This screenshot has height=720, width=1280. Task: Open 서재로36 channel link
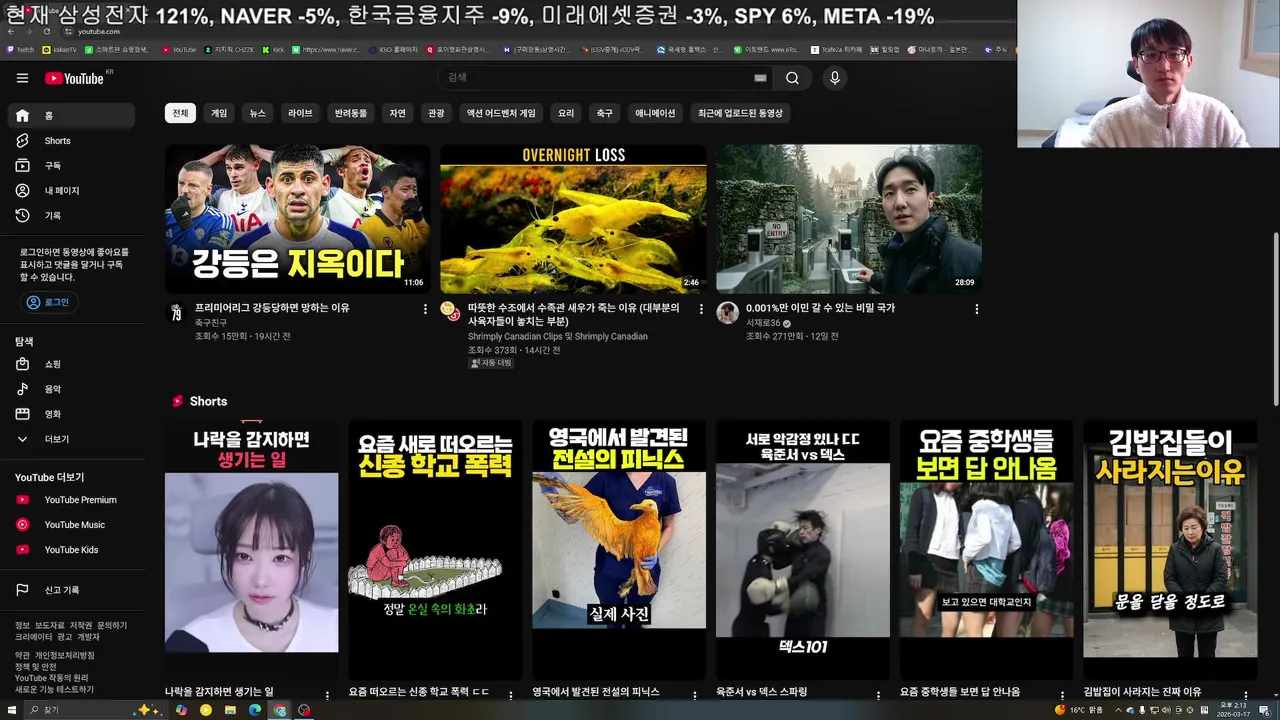763,323
